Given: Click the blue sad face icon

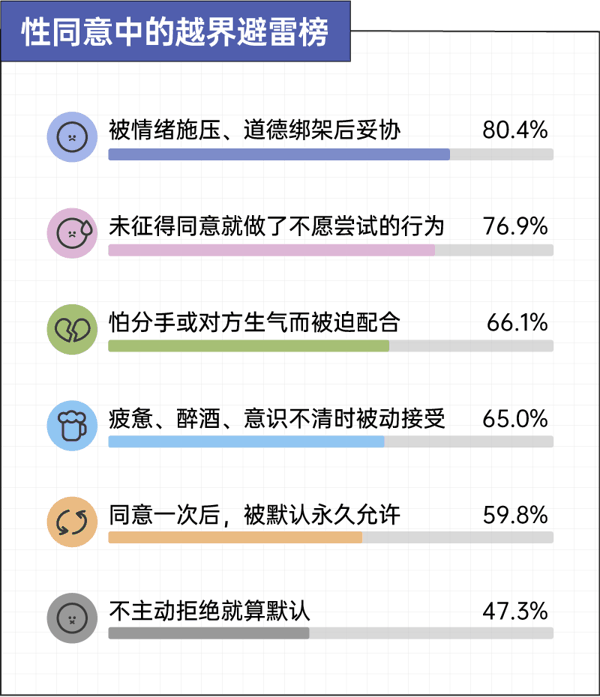Looking at the screenshot, I should tap(72, 137).
